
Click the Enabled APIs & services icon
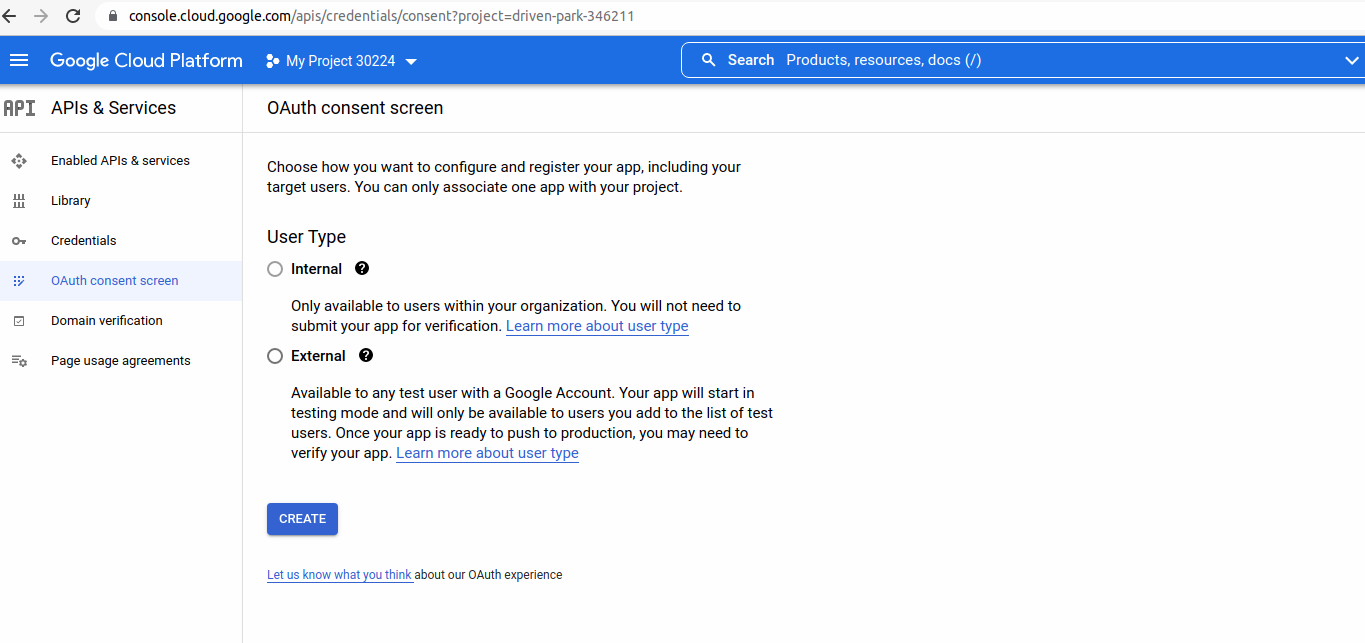click(19, 161)
